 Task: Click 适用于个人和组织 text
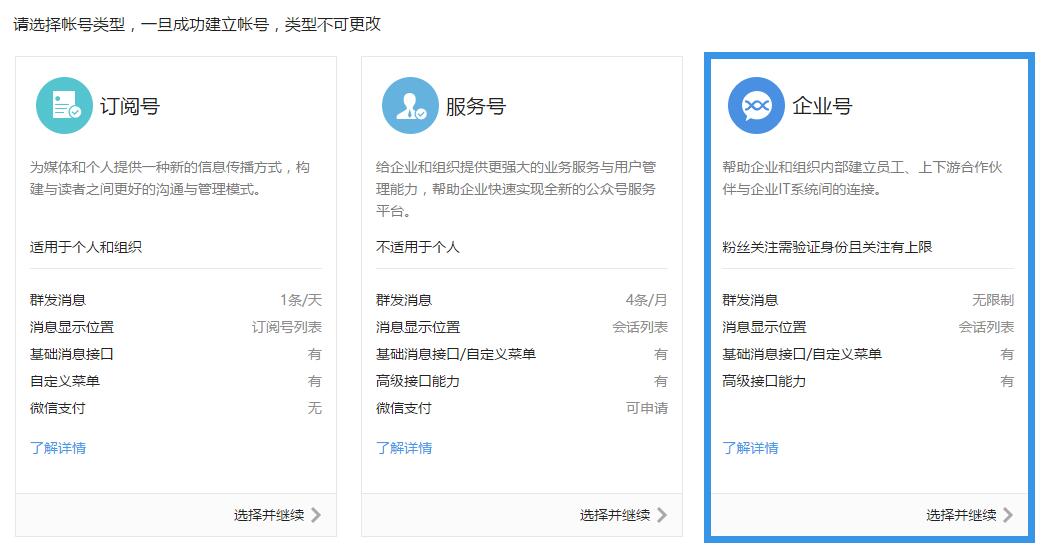86,247
